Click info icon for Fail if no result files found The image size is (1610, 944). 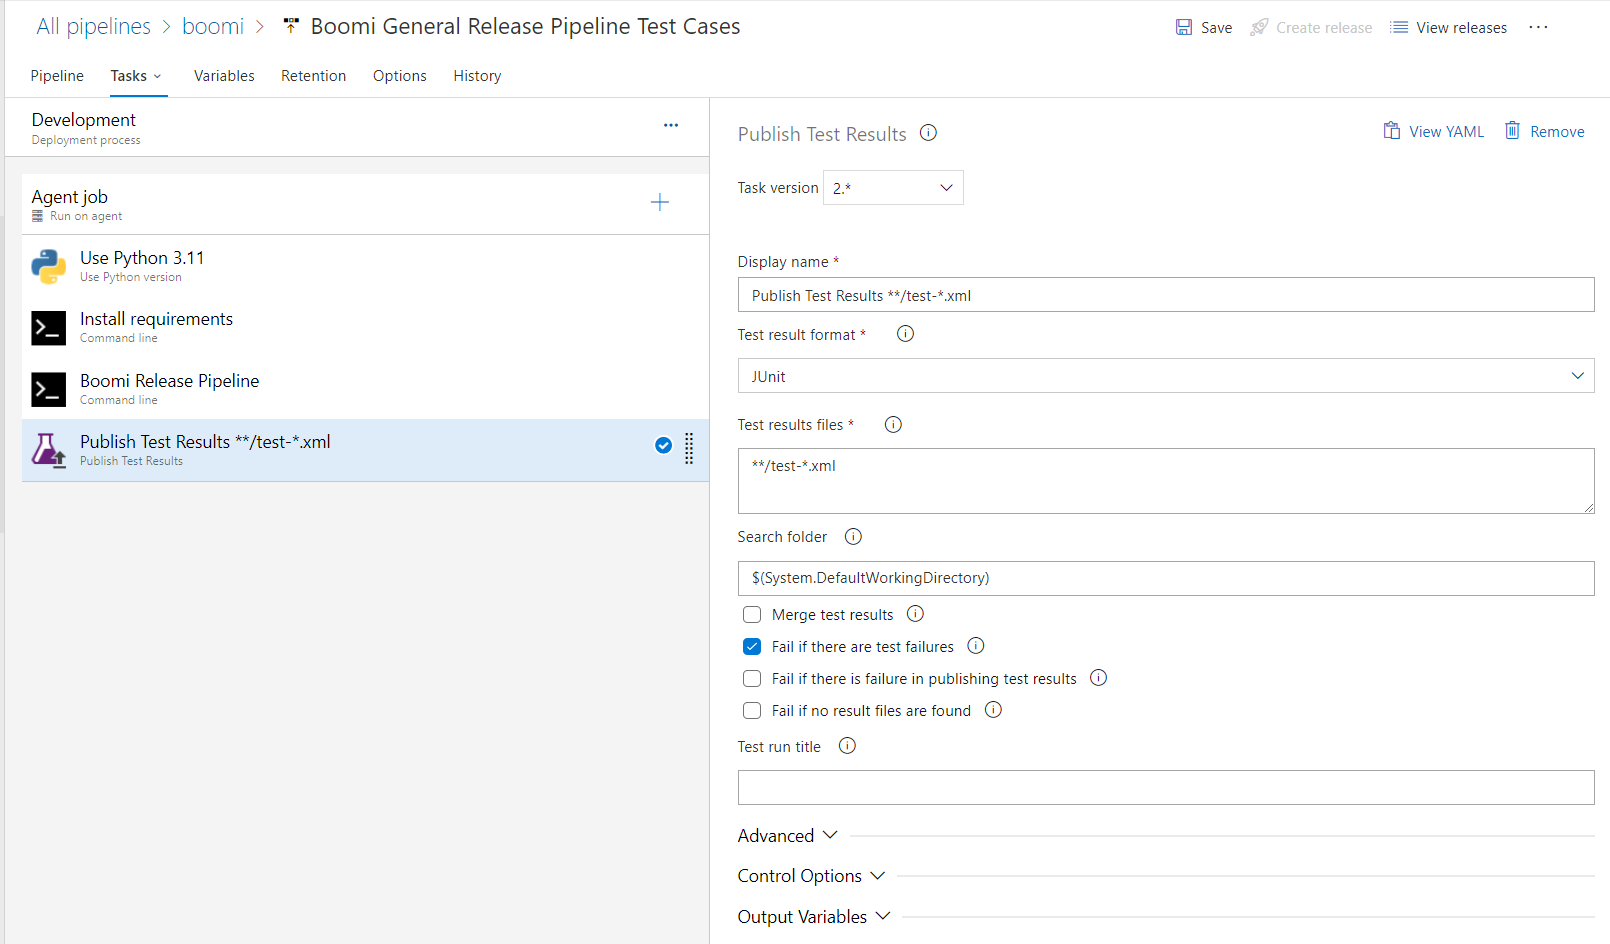[993, 710]
